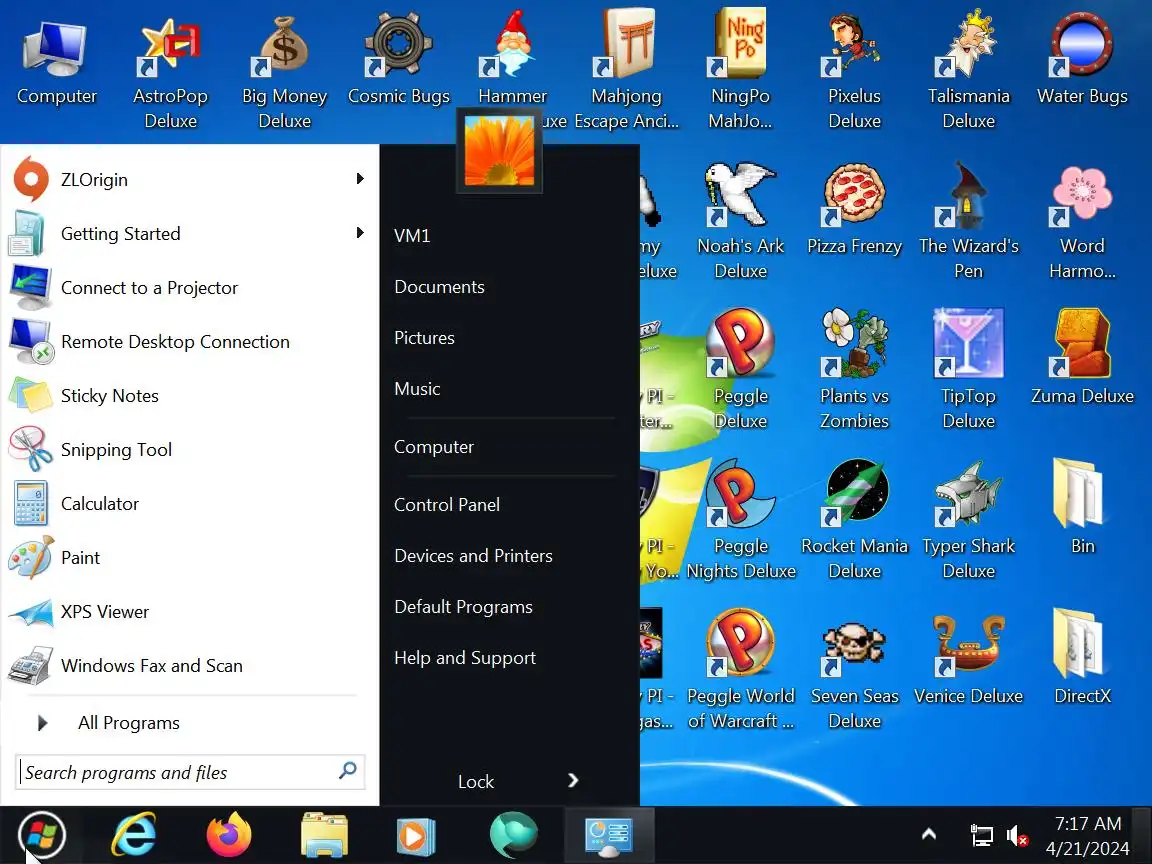Open Windows Explorer from taskbar
Viewport: 1152px width, 864px height.
324,835
